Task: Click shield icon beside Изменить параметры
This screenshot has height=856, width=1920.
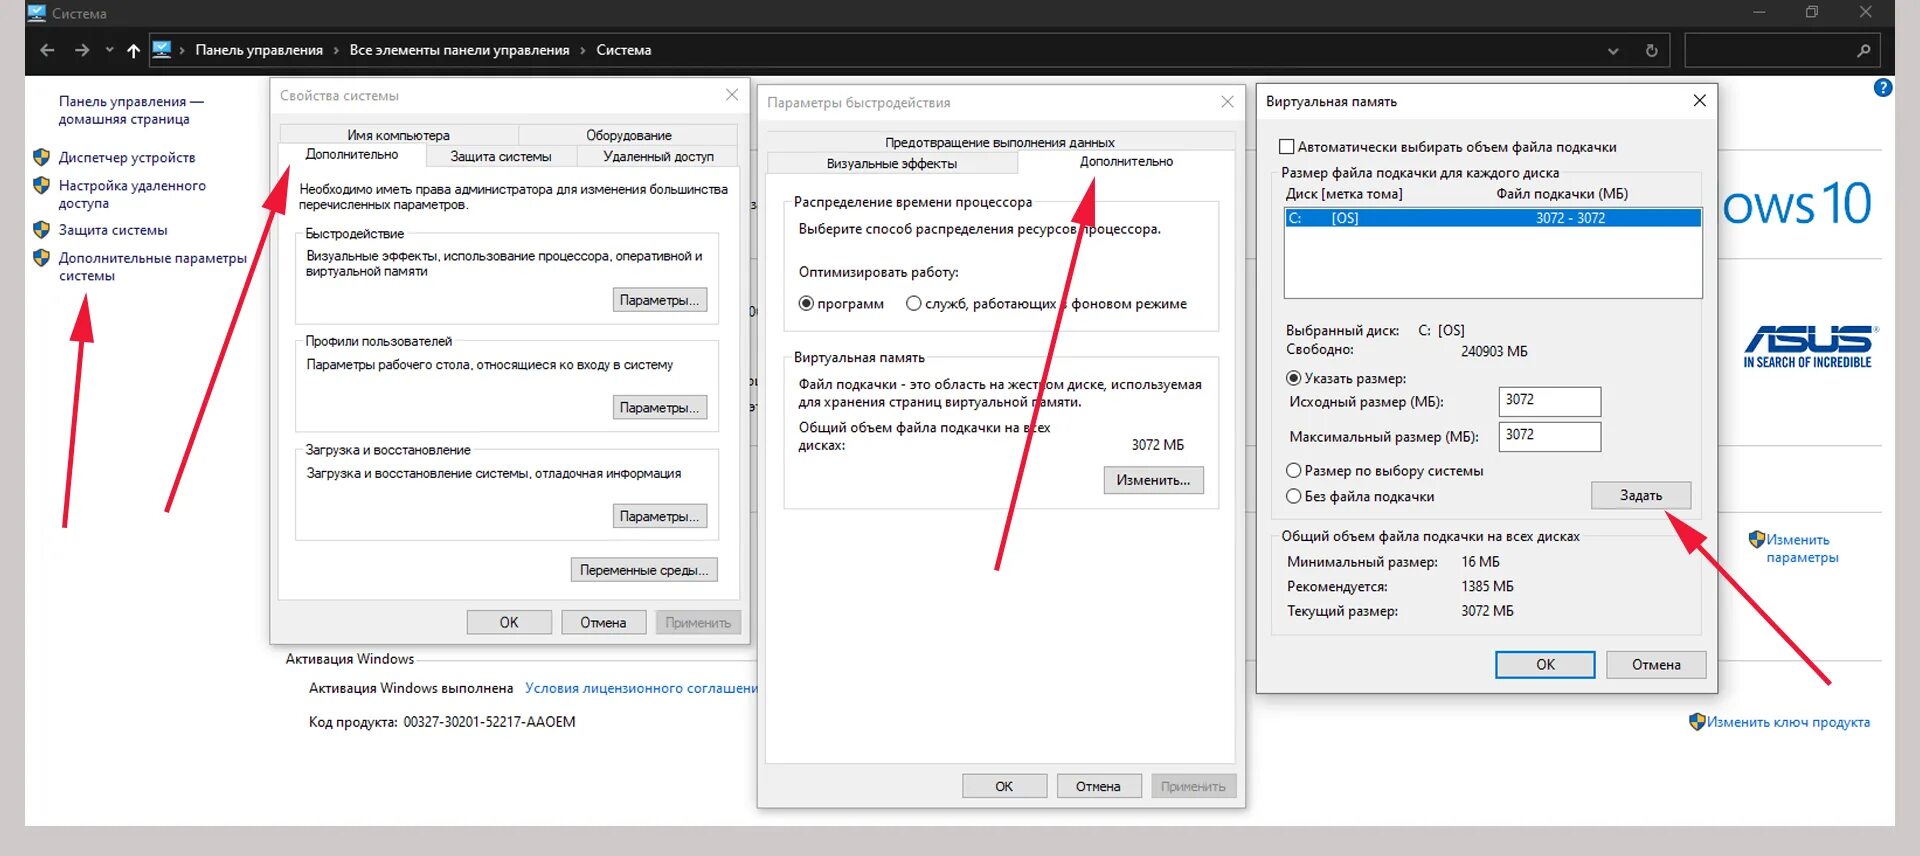Action: tap(1757, 539)
